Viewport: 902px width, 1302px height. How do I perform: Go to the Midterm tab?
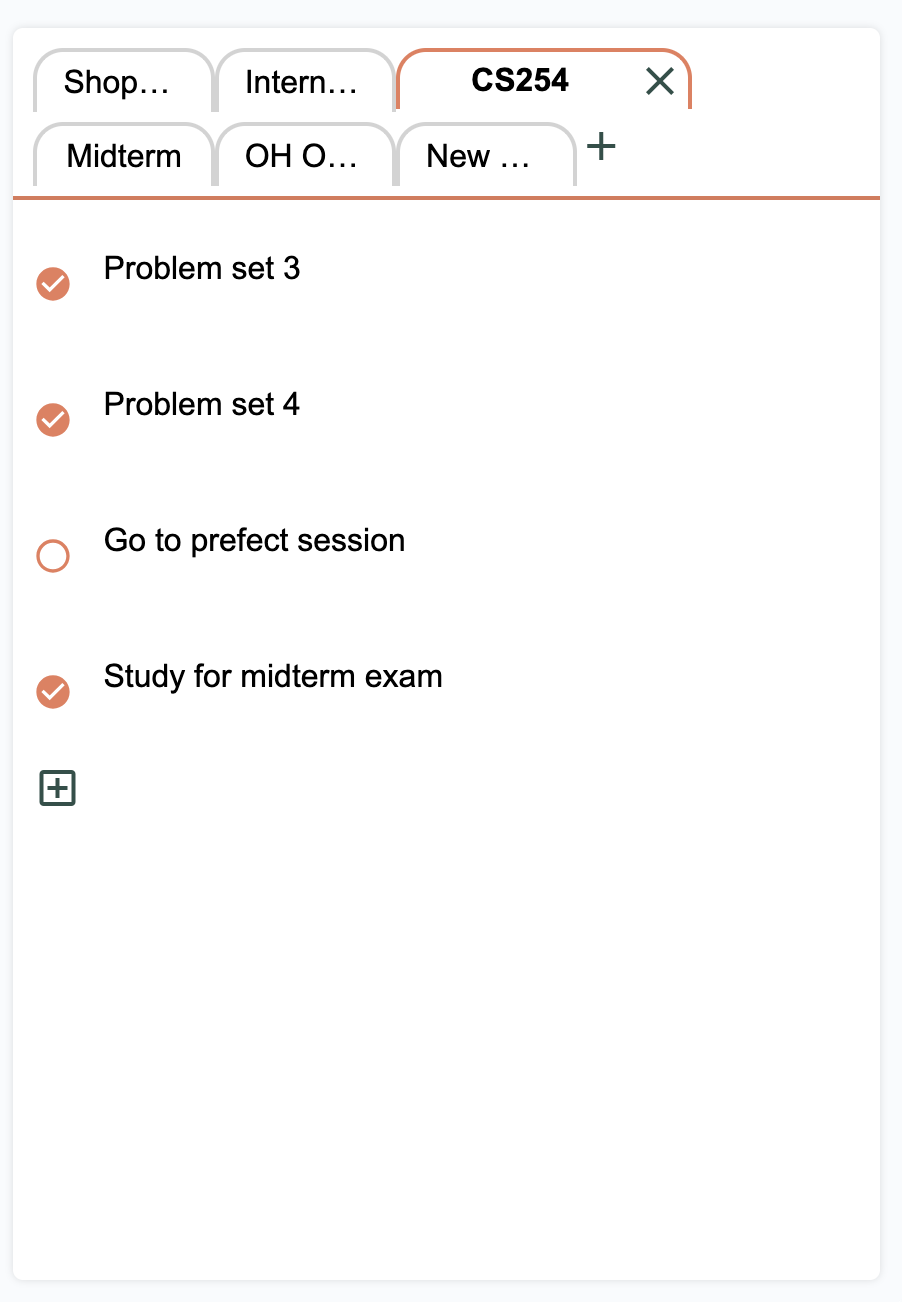(124, 156)
